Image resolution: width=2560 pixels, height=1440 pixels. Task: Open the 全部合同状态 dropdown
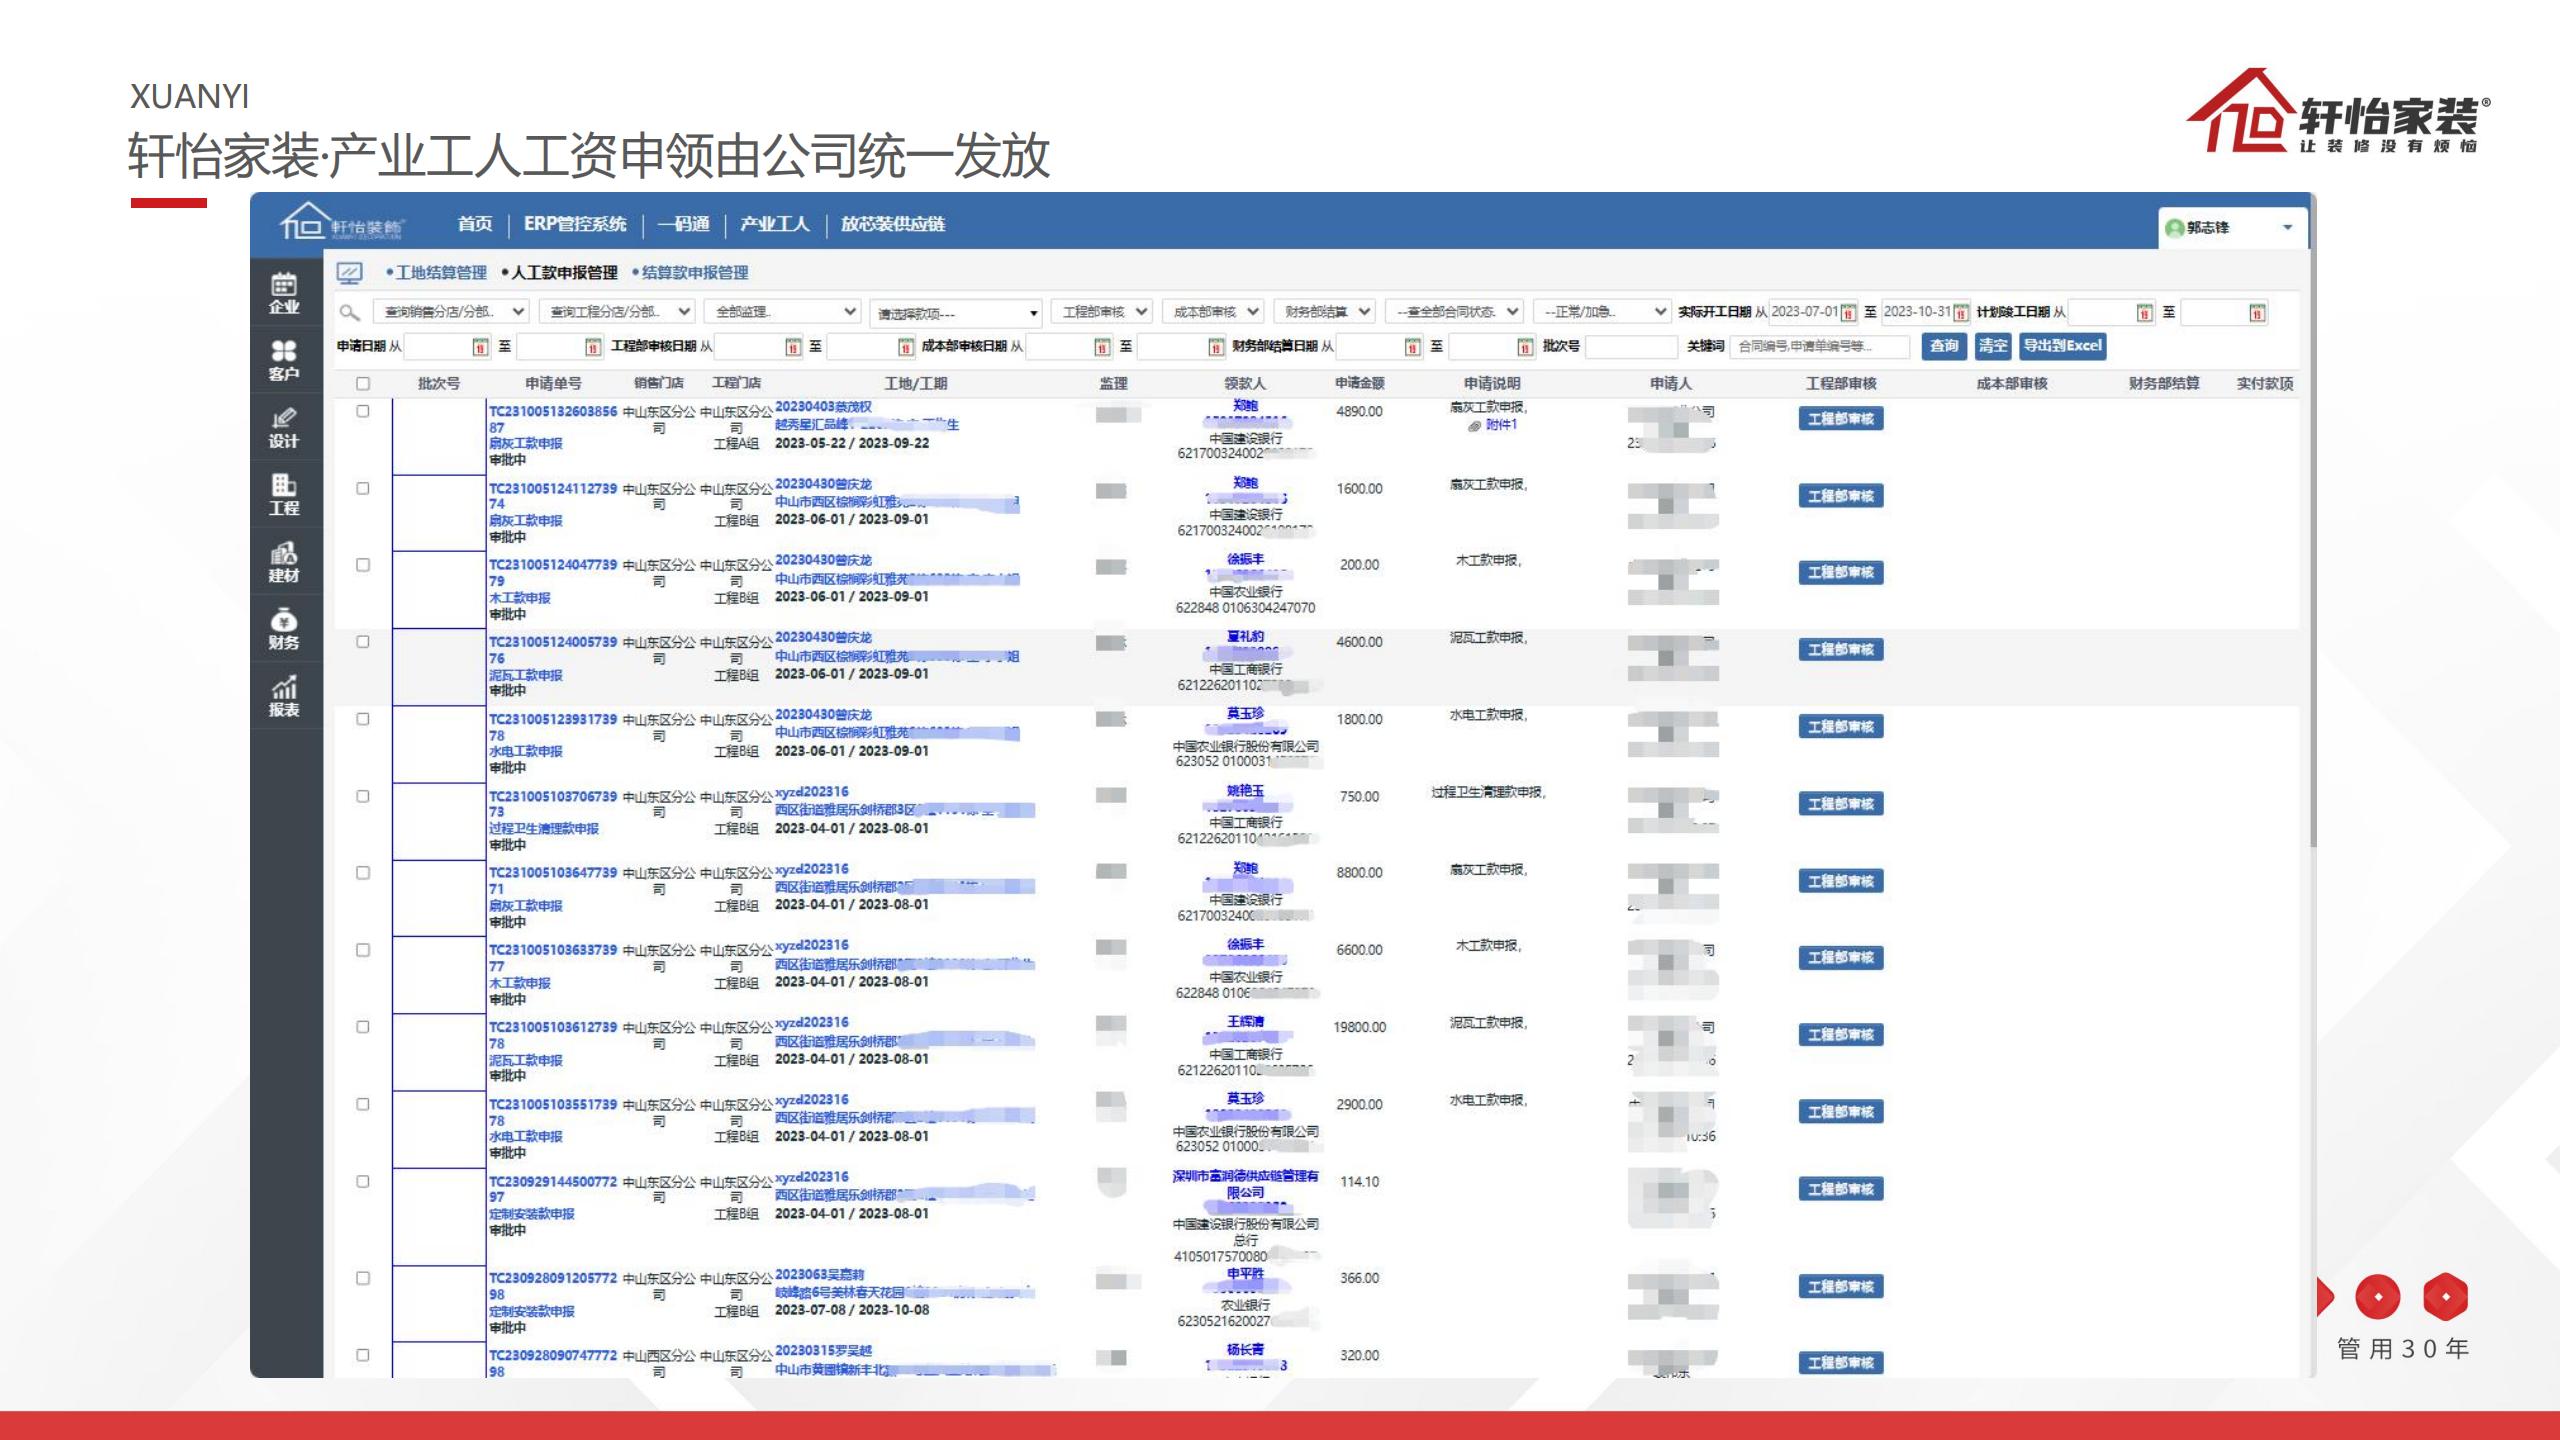1455,312
